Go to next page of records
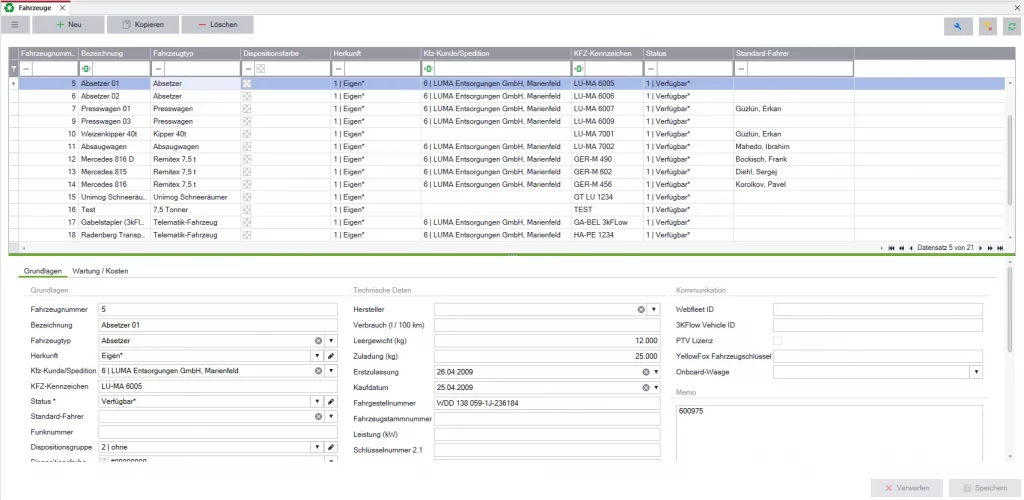Image resolution: width=1024 pixels, height=500 pixels. click(x=990, y=248)
